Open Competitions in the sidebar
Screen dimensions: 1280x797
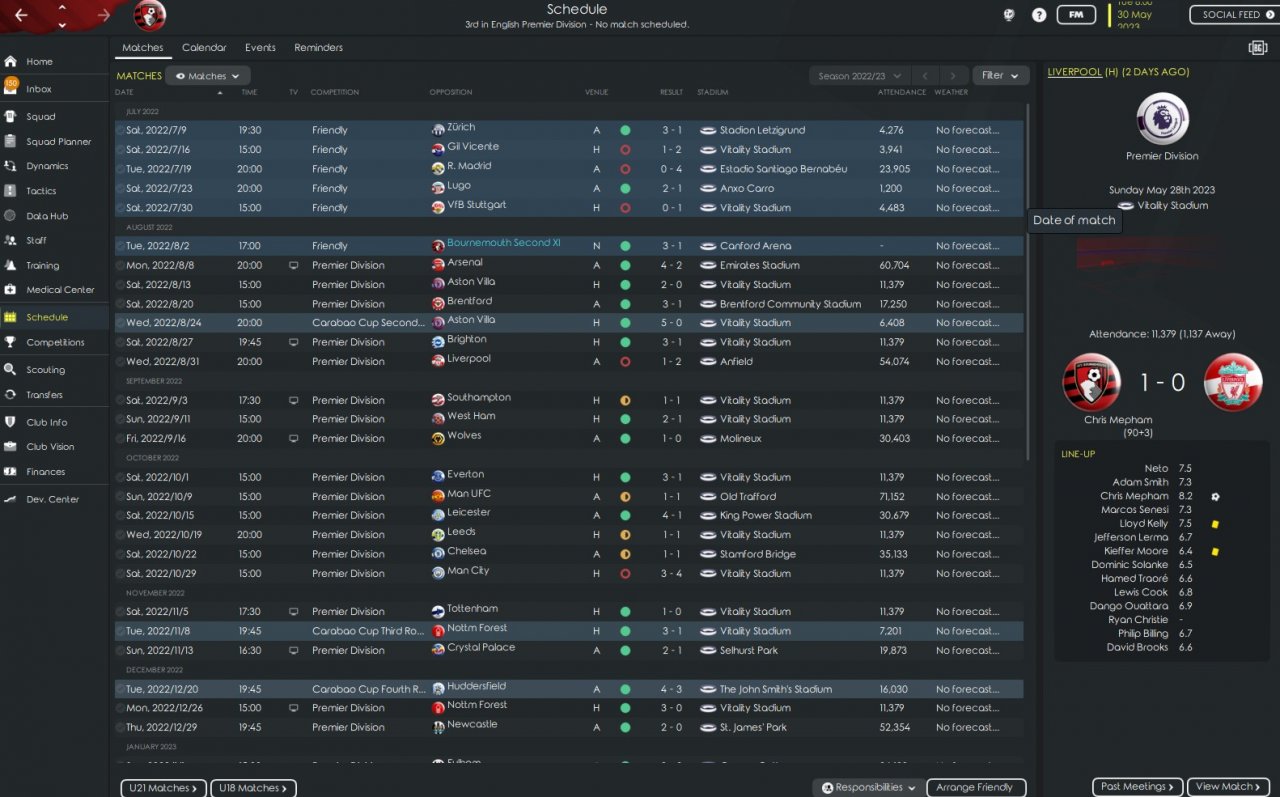coord(54,342)
